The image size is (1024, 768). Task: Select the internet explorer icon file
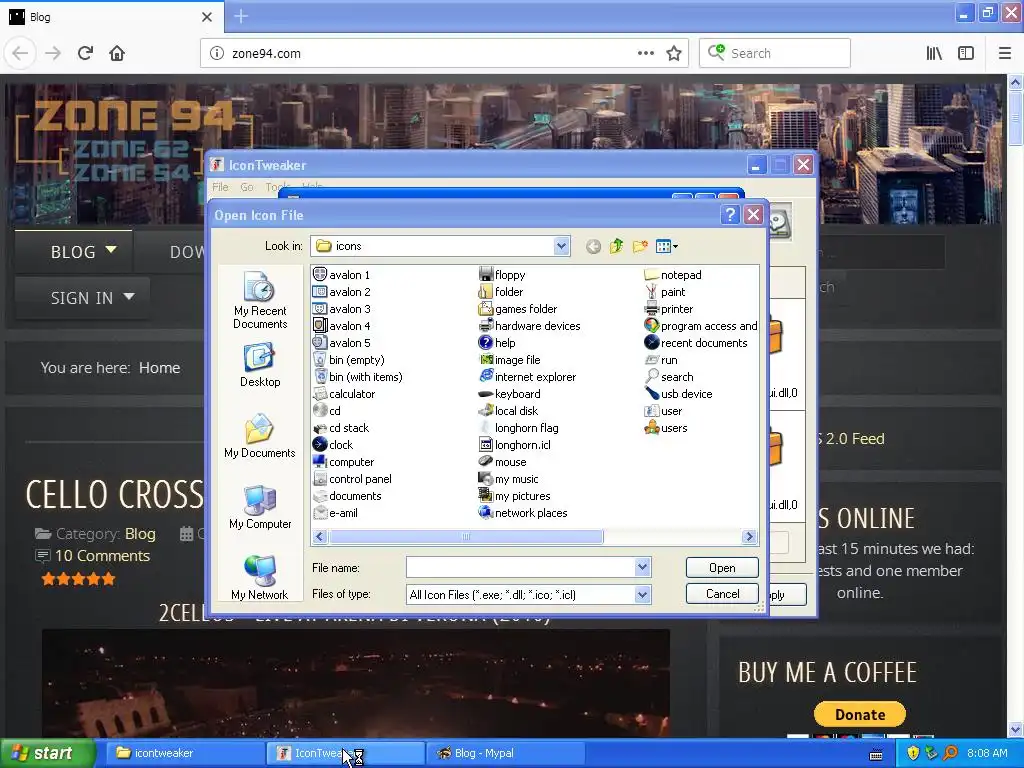click(528, 377)
